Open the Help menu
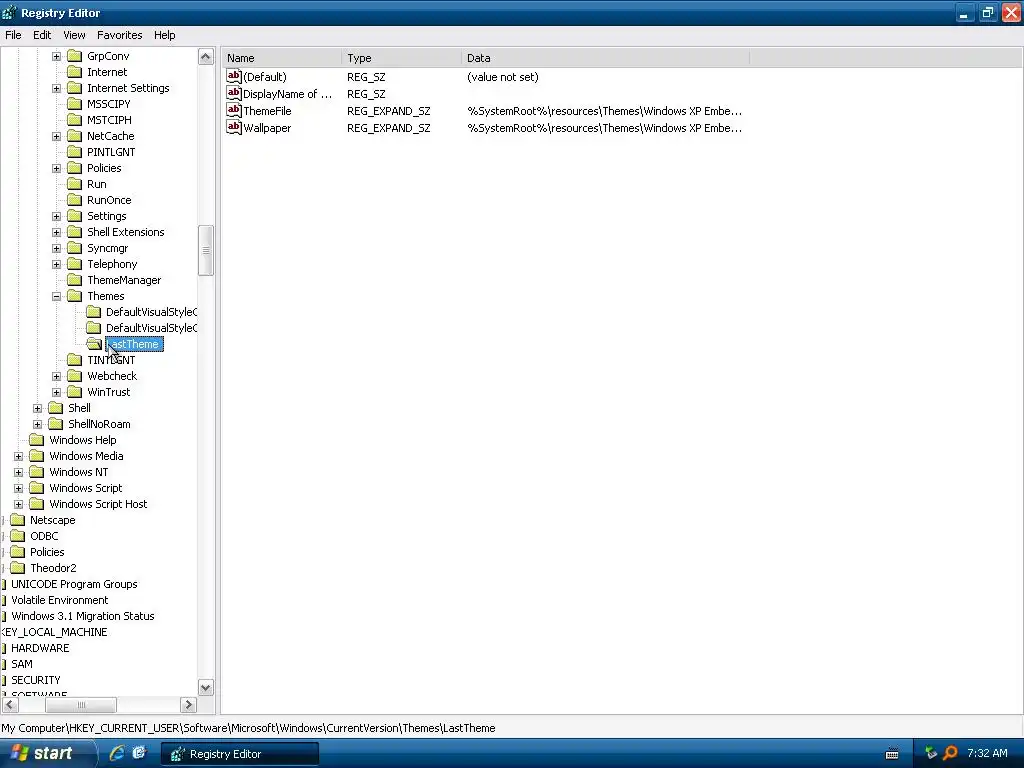1024x768 pixels. [x=165, y=35]
